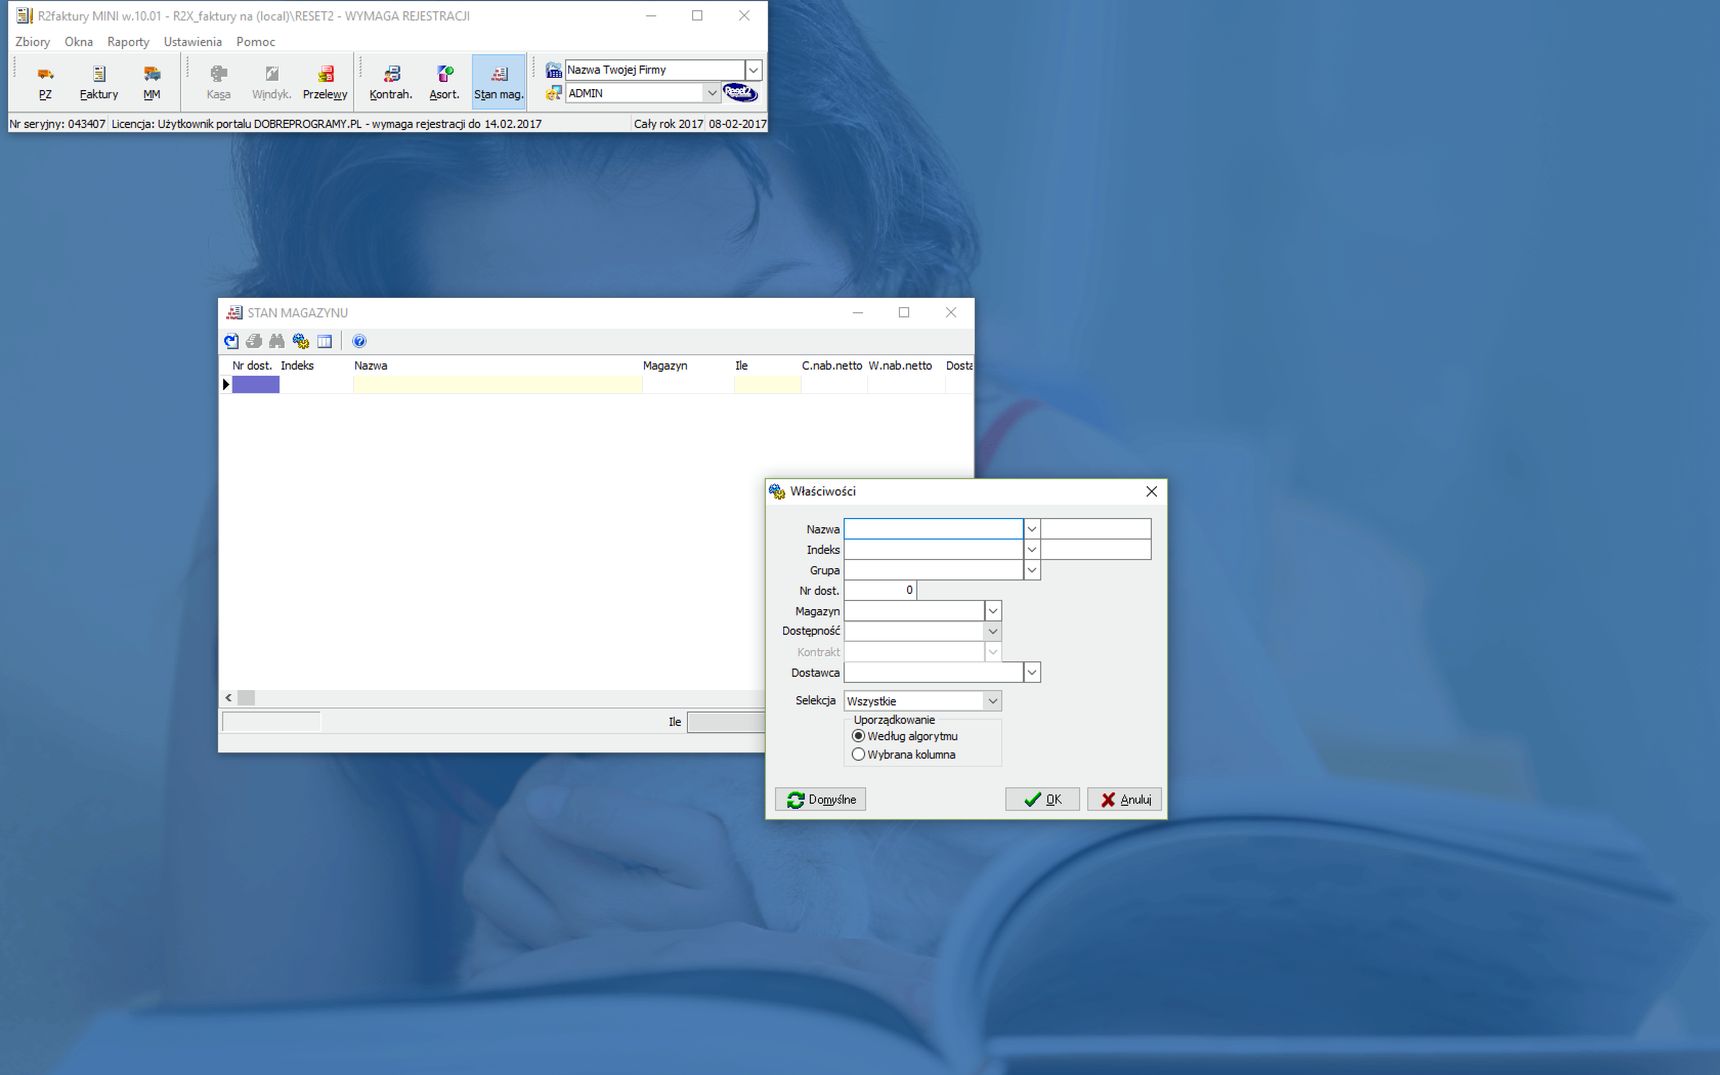Toggle the Stan mag. toolbar button
The height and width of the screenshot is (1075, 1720).
point(499,81)
